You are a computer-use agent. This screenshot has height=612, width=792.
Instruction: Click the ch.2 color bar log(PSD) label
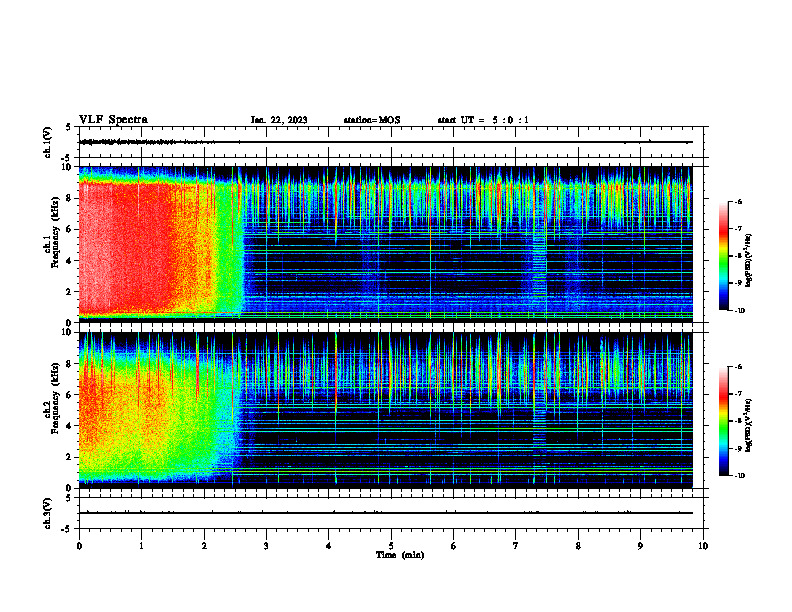coord(749,424)
